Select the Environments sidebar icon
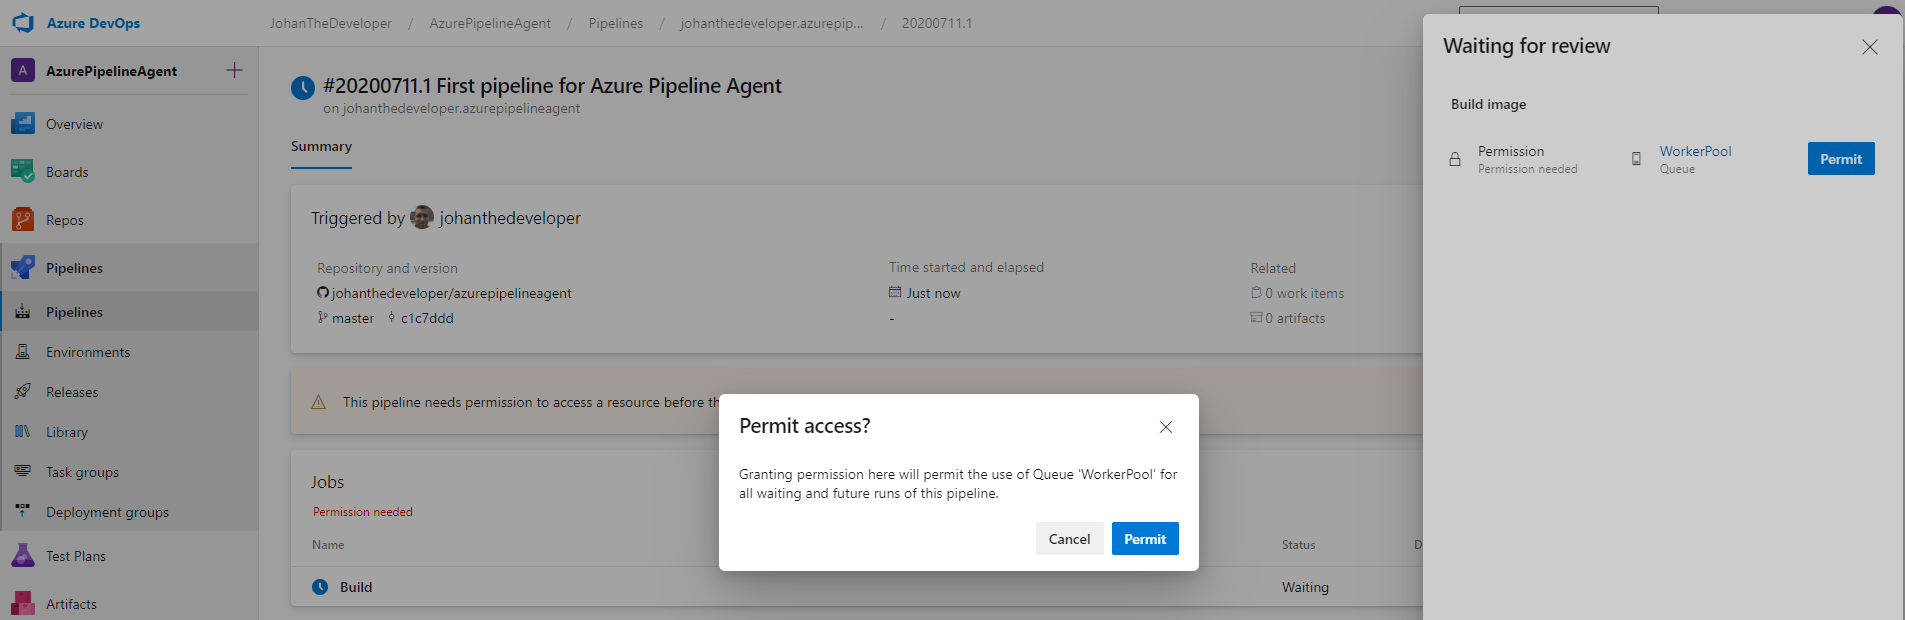This screenshot has height=620, width=1905. [x=23, y=352]
